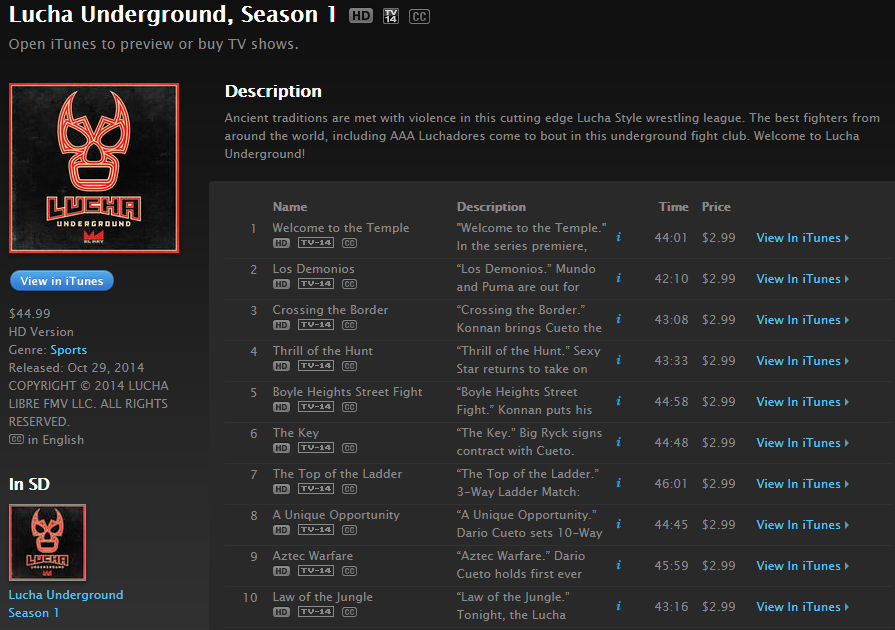Sort by the Price column header

click(x=716, y=207)
